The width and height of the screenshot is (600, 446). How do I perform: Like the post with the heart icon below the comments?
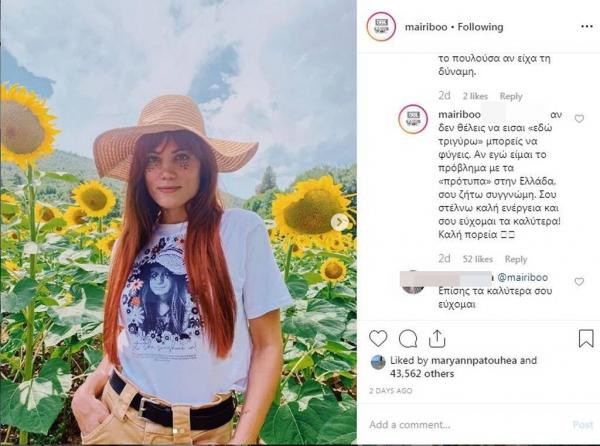(378, 339)
